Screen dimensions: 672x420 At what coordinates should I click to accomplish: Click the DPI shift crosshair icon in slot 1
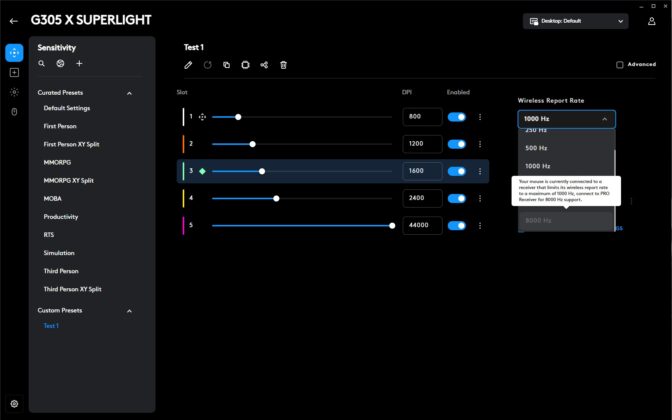pos(202,117)
